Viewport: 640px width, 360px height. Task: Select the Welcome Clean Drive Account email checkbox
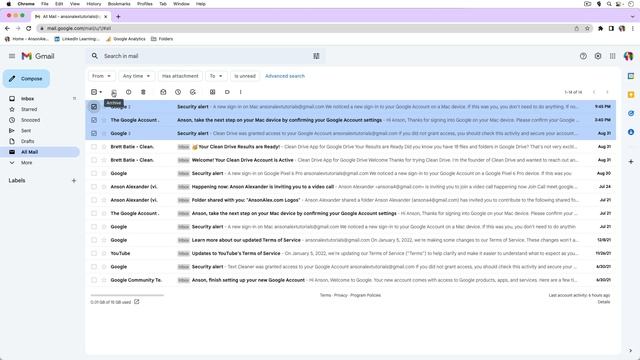coord(94,160)
